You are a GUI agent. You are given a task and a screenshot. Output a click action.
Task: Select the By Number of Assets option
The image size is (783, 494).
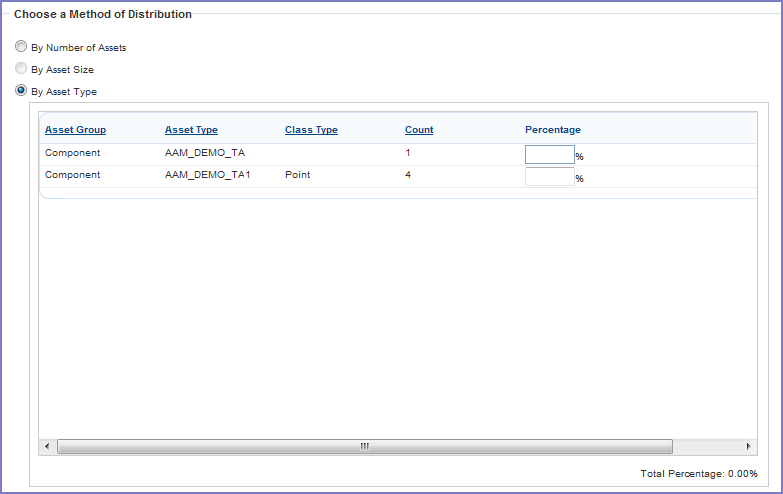coord(21,47)
